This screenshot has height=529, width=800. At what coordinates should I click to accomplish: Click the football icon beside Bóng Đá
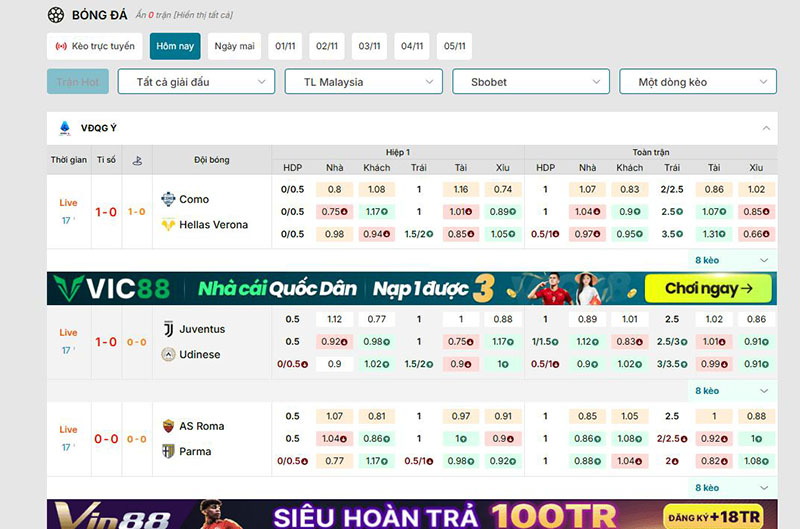pos(56,15)
